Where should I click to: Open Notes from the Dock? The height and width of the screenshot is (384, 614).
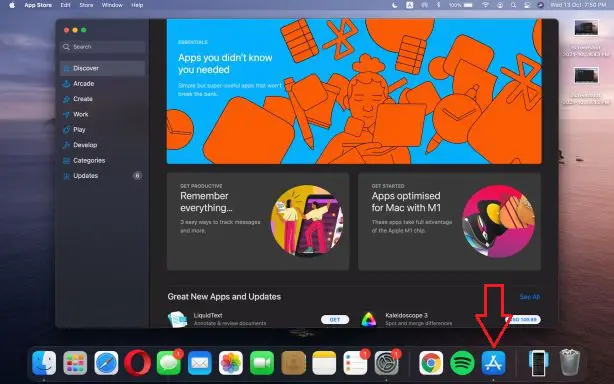[x=324, y=363]
